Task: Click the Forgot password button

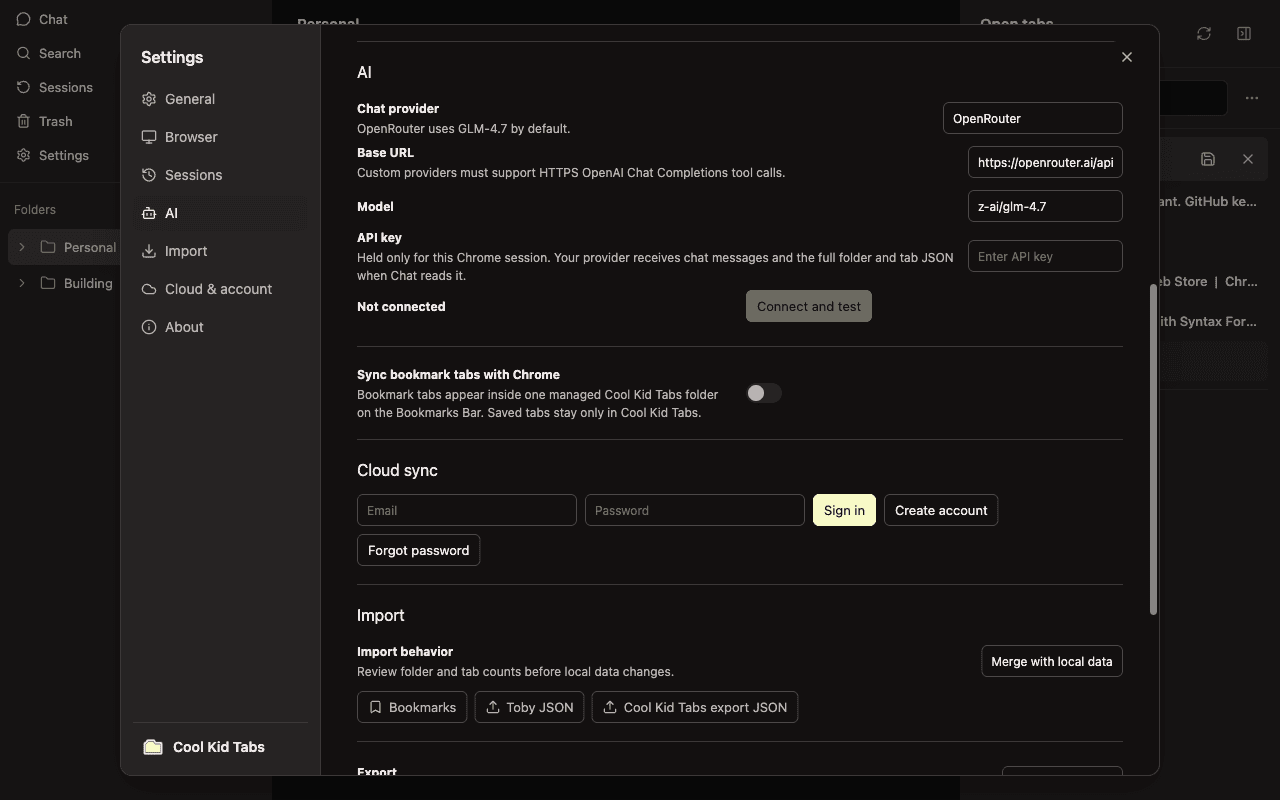Action: 418,550
